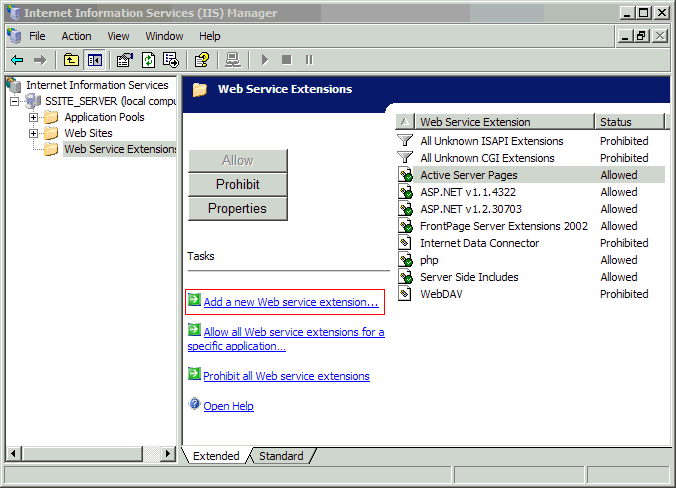Screen dimensions: 676x488
Task: Expand the Application Pools tree node
Action: 33,117
